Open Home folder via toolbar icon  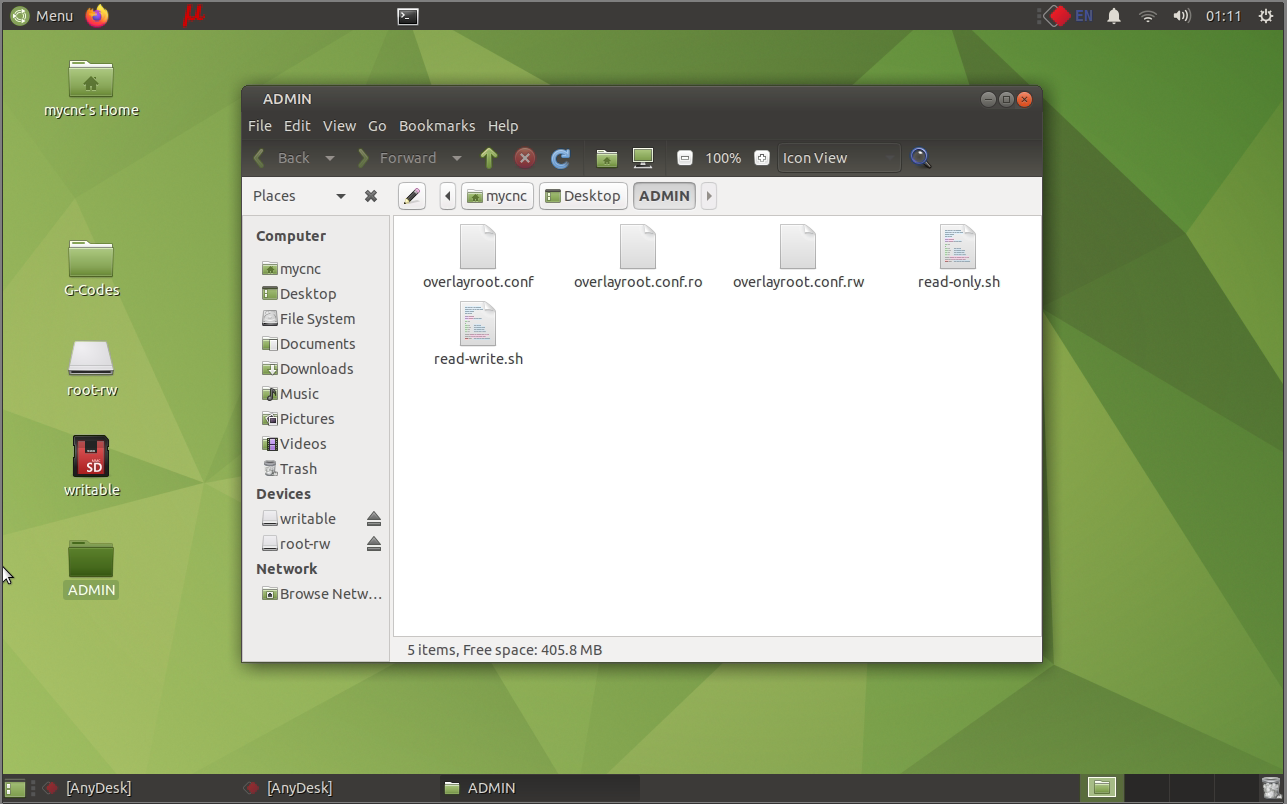pyautogui.click(x=606, y=158)
